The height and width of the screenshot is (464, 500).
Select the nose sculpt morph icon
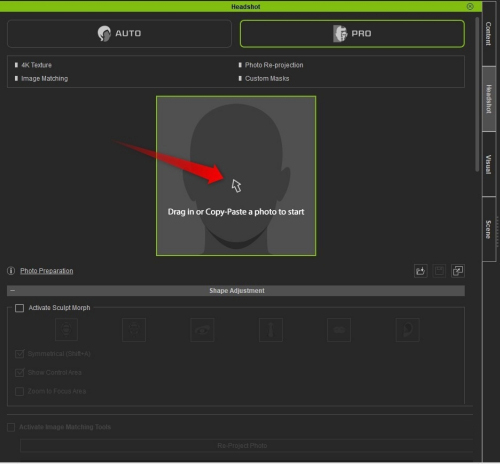[x=271, y=330]
